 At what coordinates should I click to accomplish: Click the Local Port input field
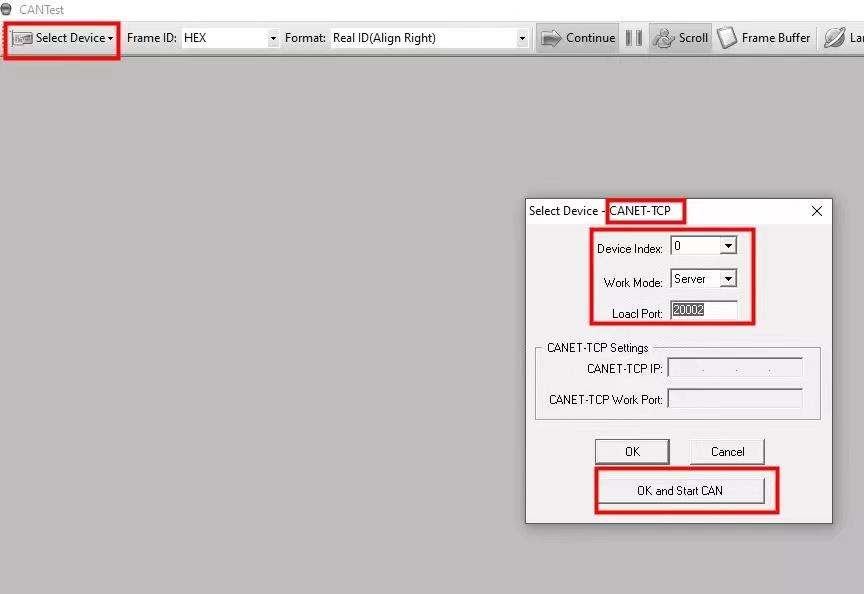pos(704,310)
